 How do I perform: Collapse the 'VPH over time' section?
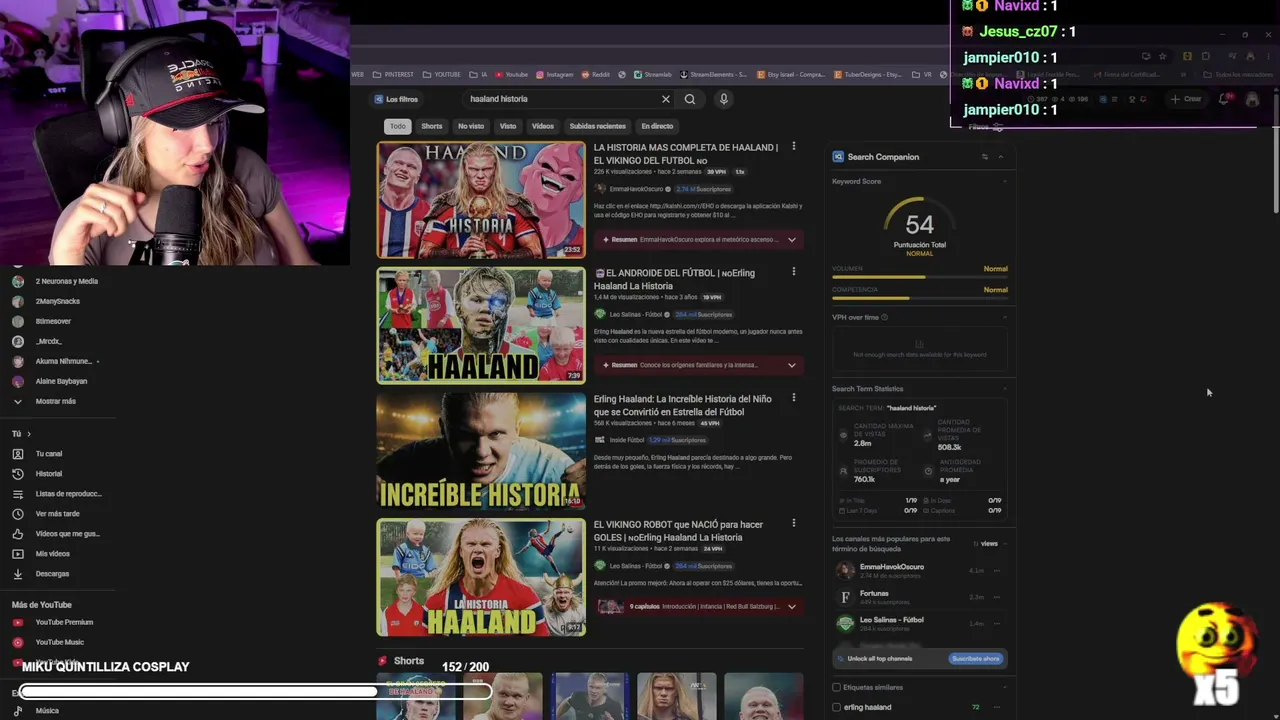pyautogui.click(x=1005, y=317)
